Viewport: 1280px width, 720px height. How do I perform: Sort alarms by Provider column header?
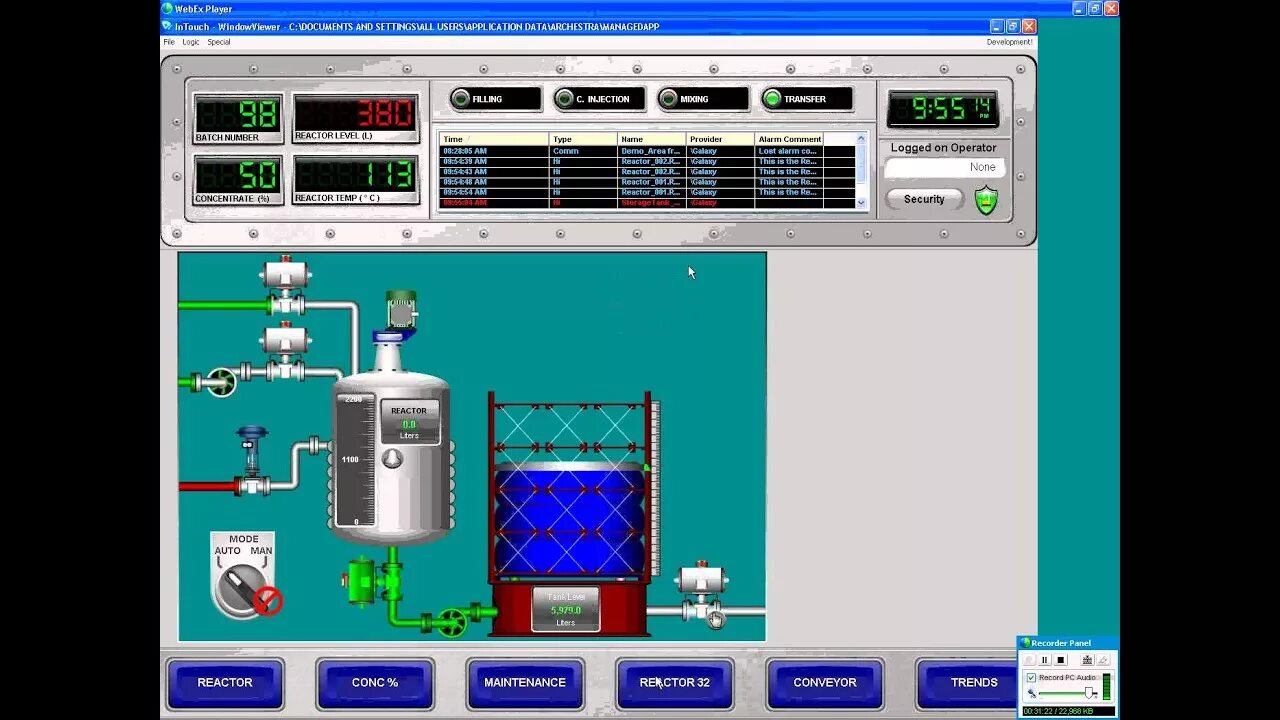click(x=720, y=139)
